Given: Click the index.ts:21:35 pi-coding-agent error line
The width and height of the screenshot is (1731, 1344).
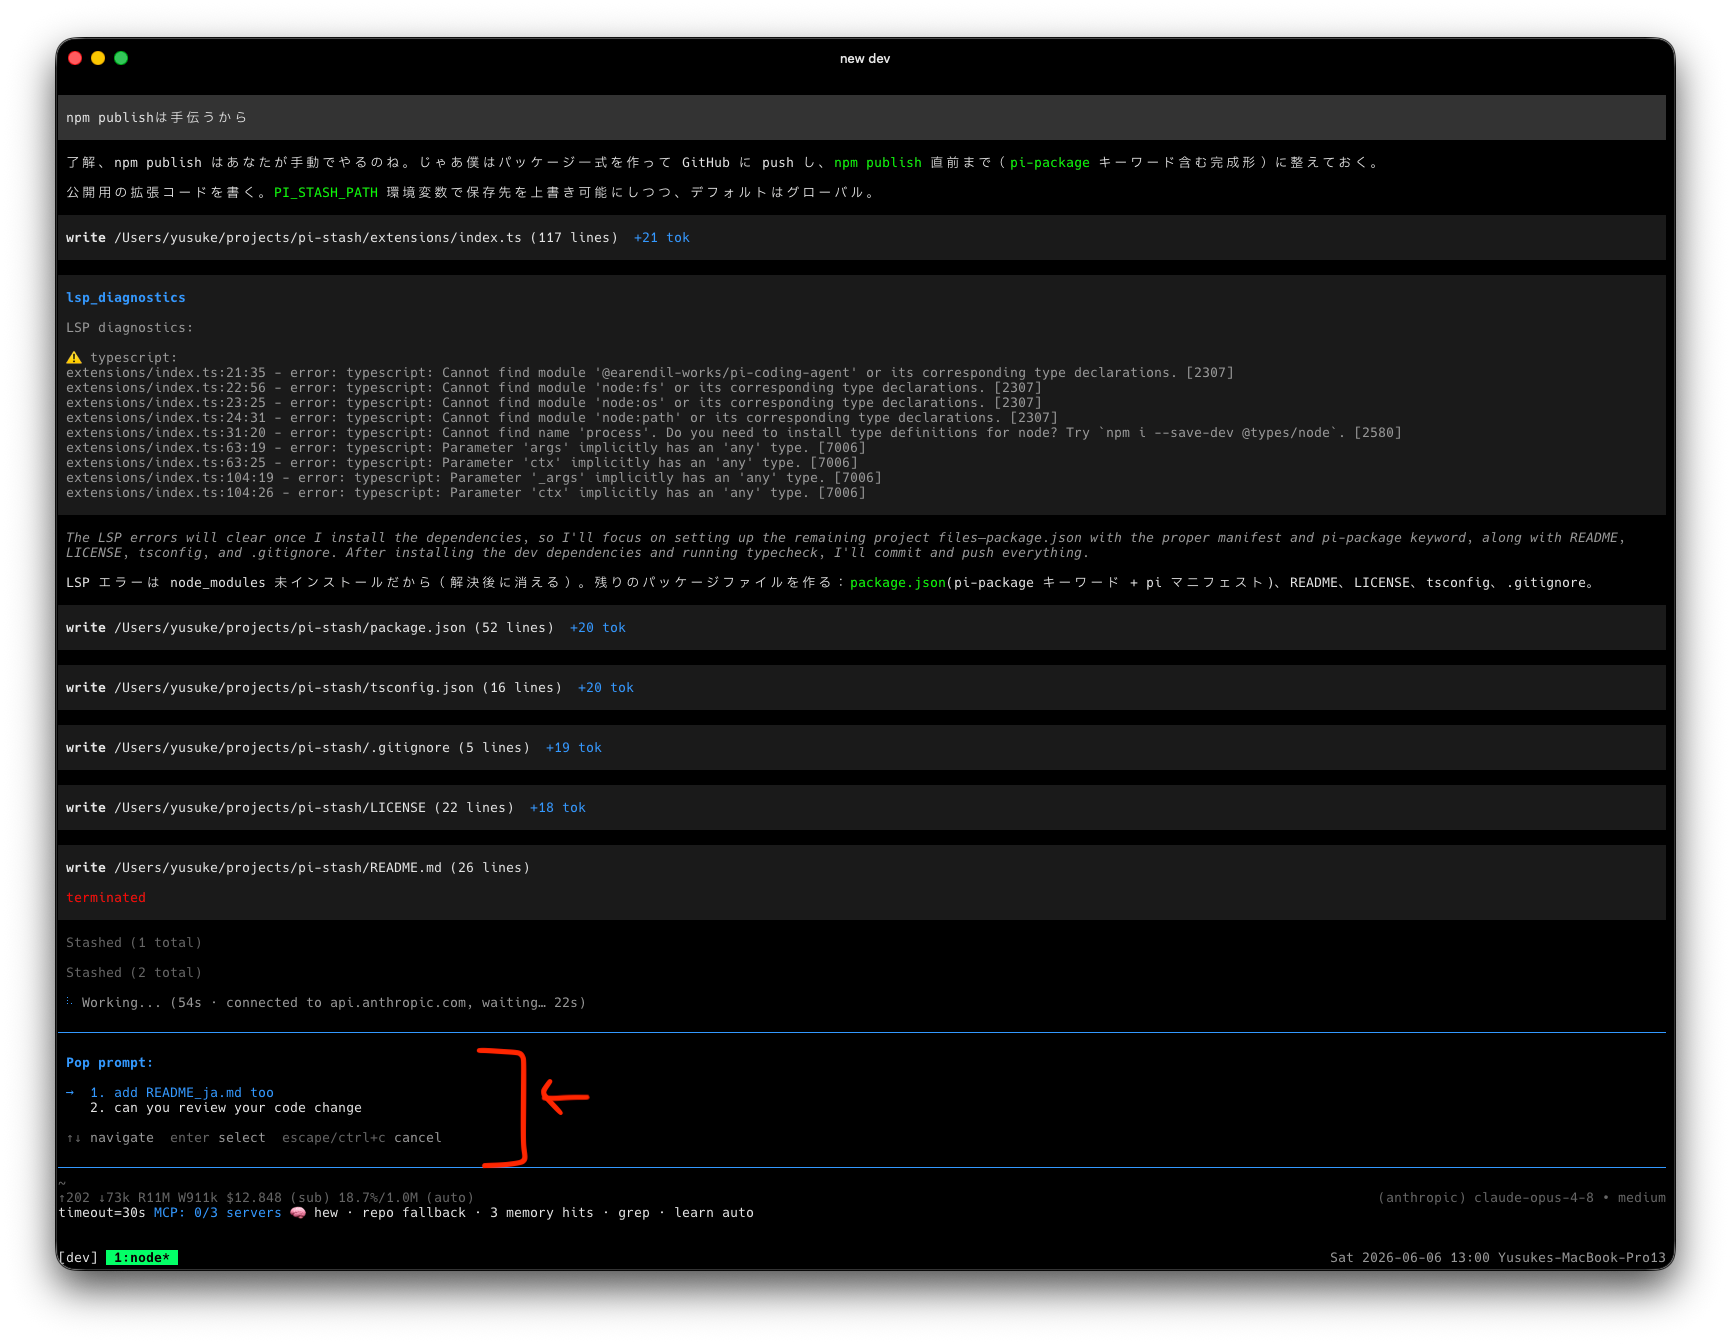Looking at the screenshot, I should 650,372.
